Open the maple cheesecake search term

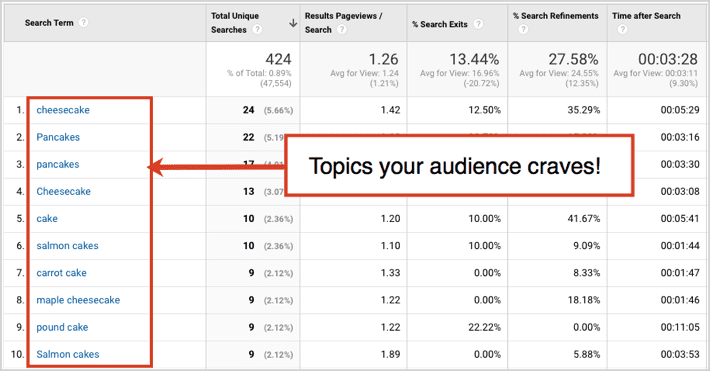(x=78, y=300)
